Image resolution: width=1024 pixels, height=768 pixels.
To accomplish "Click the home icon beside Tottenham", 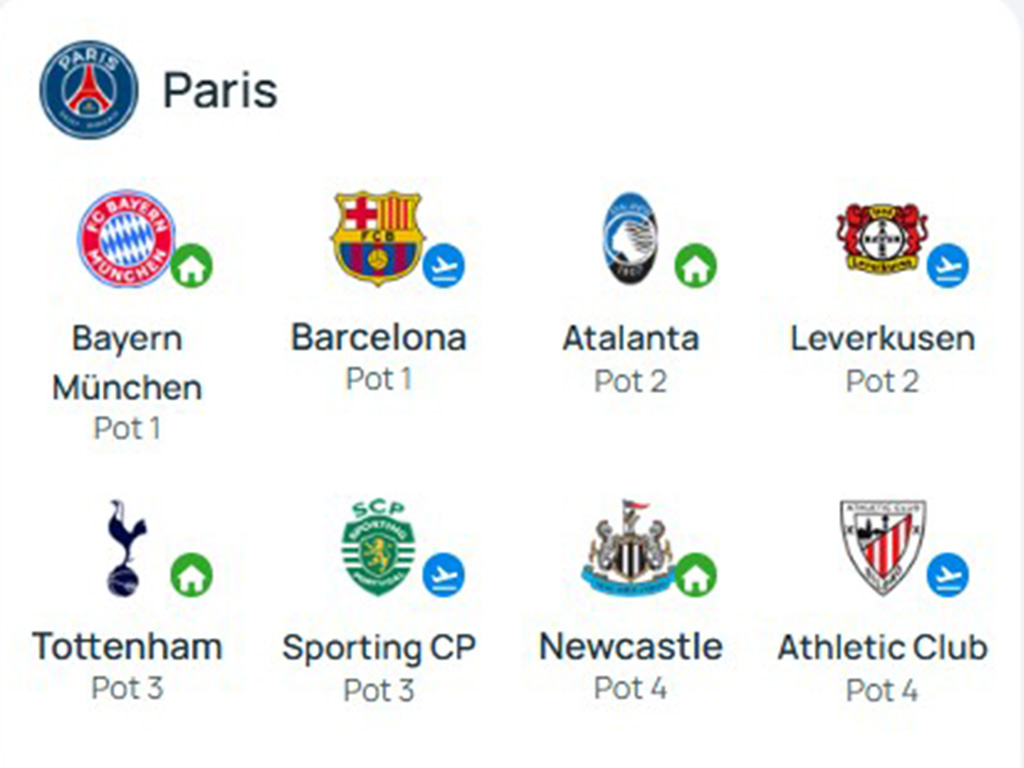I will pos(192,575).
